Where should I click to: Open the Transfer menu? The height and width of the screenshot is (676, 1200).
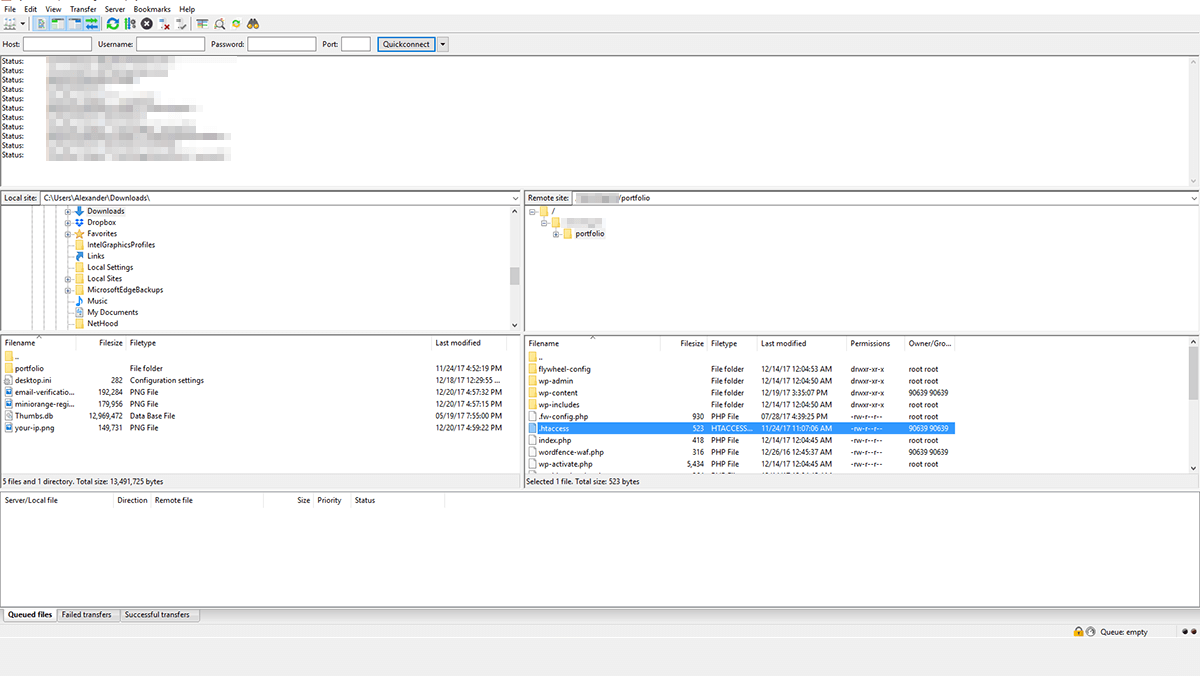[x=83, y=8]
